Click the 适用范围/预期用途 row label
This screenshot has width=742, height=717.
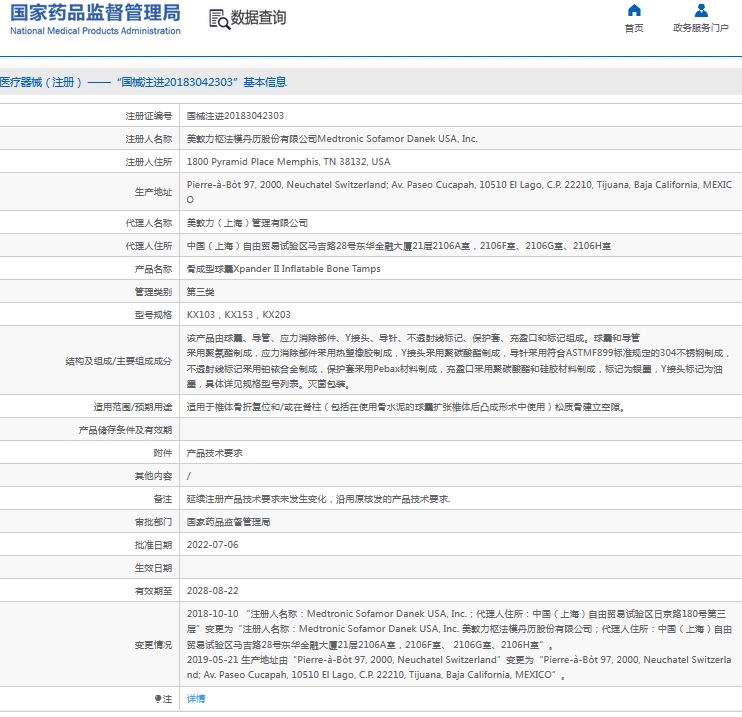(x=132, y=407)
